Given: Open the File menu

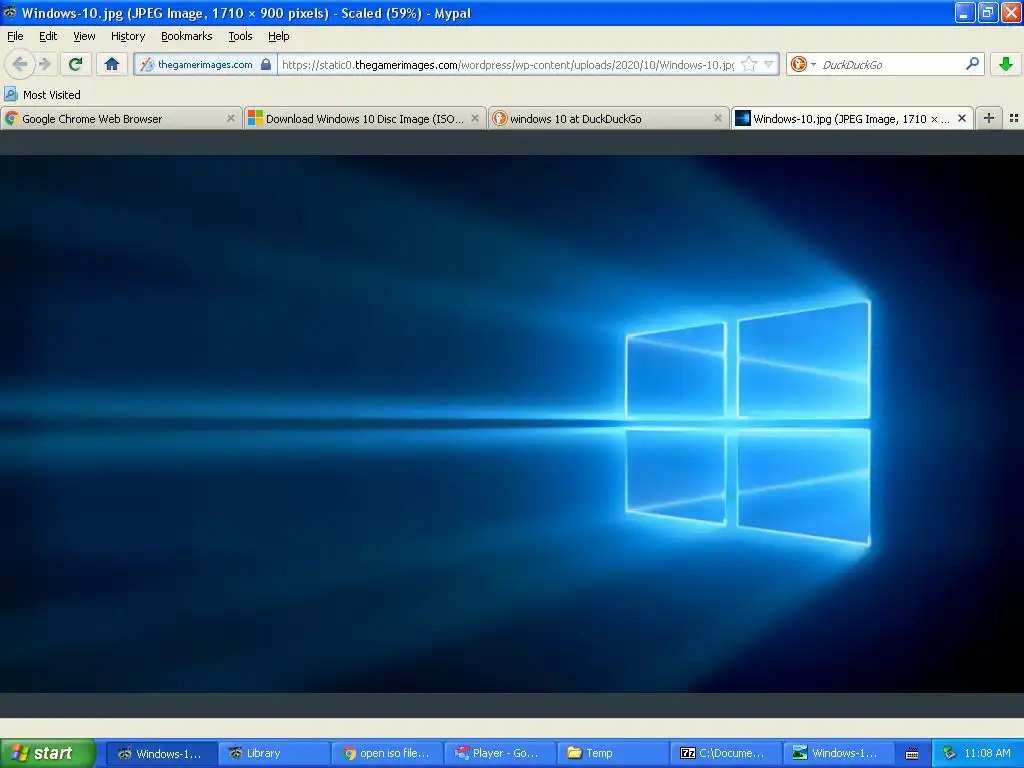Looking at the screenshot, I should [x=15, y=36].
